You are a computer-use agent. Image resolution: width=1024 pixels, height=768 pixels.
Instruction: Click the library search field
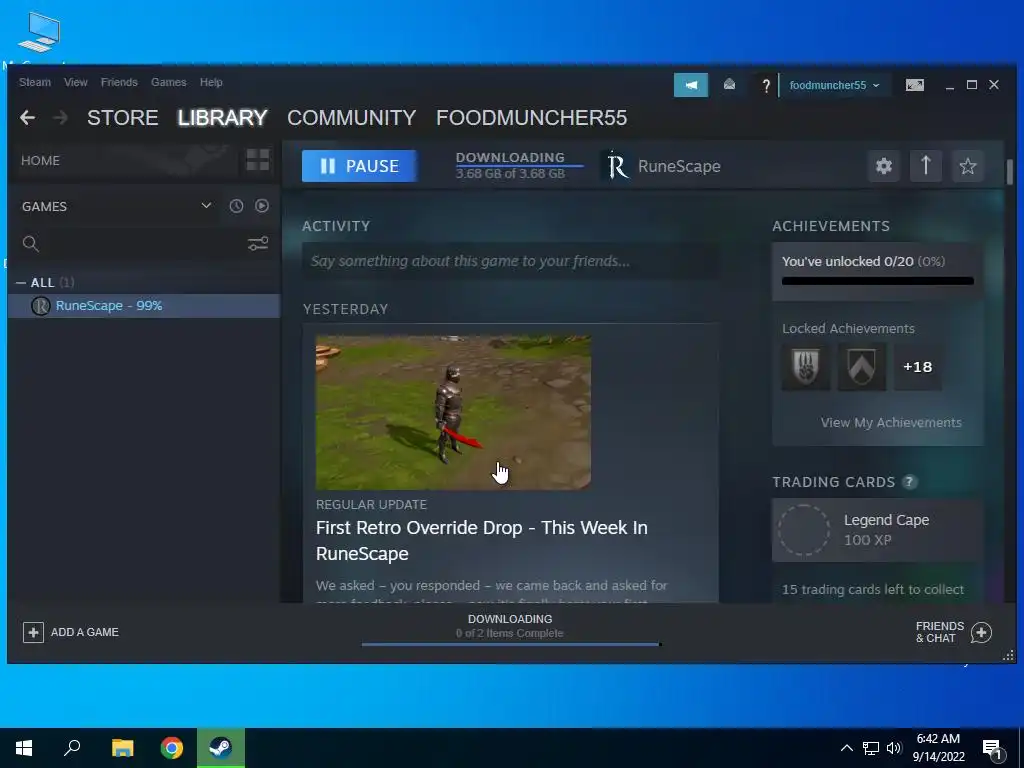point(144,244)
